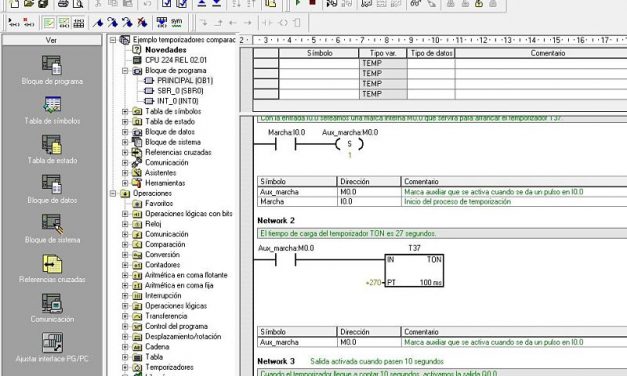The image size is (627, 376).
Task: Select SBR_0 (SBR0) in project tree
Action: pyautogui.click(x=180, y=91)
